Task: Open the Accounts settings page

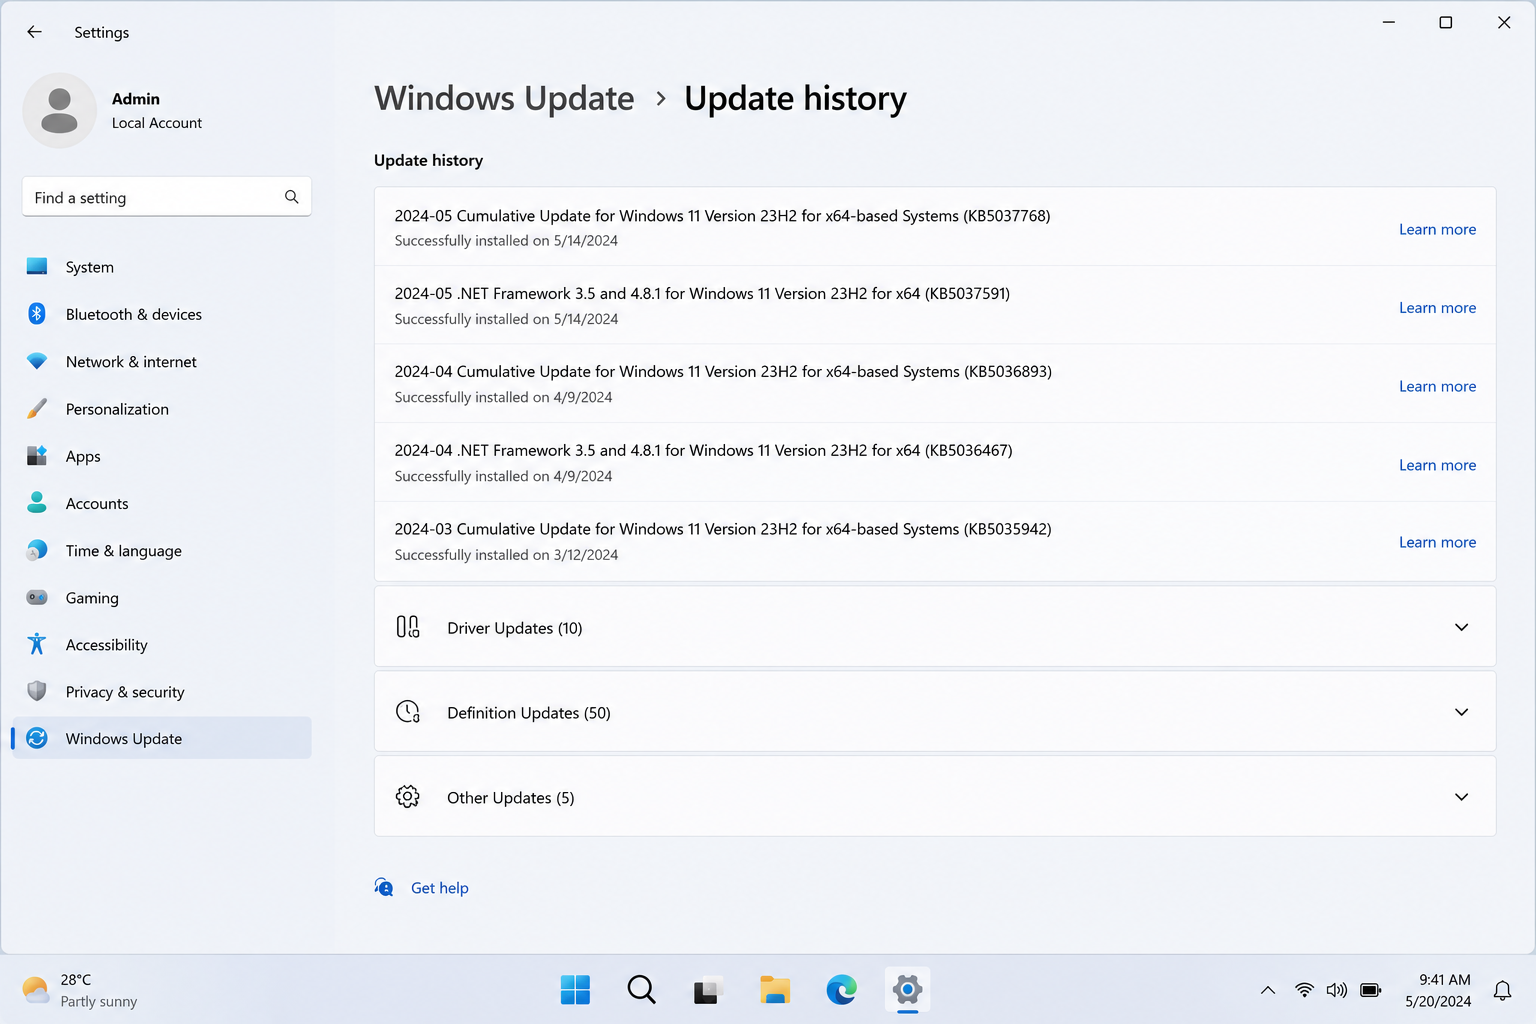Action: (162, 503)
